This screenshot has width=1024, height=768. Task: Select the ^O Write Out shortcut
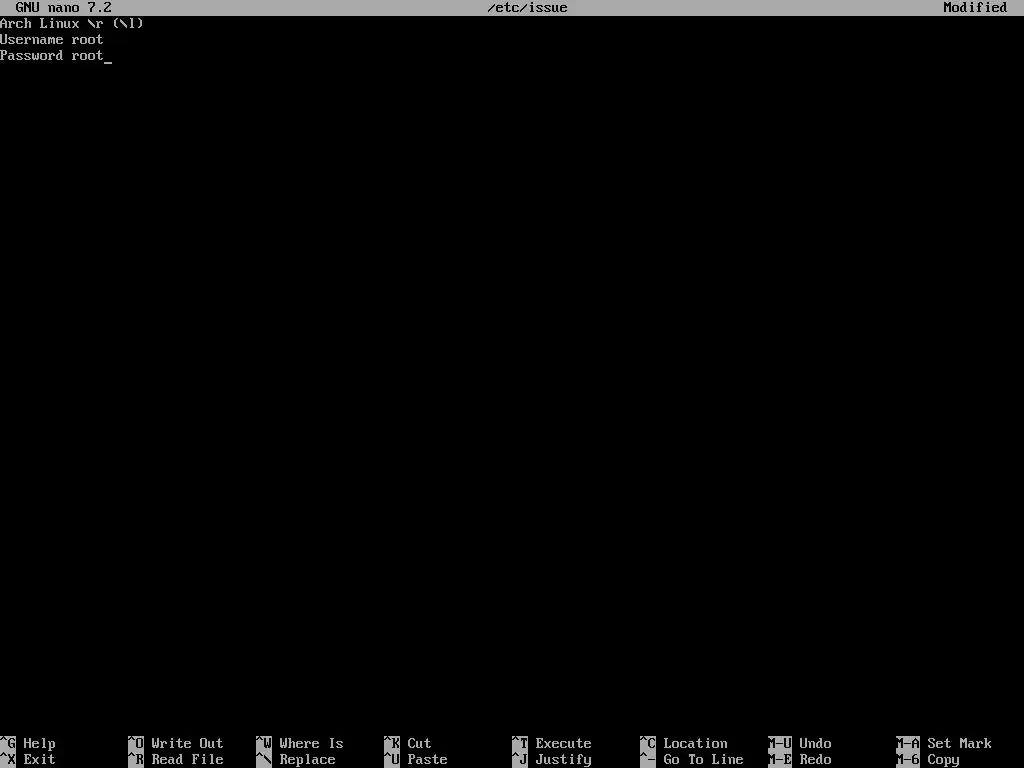pos(176,743)
